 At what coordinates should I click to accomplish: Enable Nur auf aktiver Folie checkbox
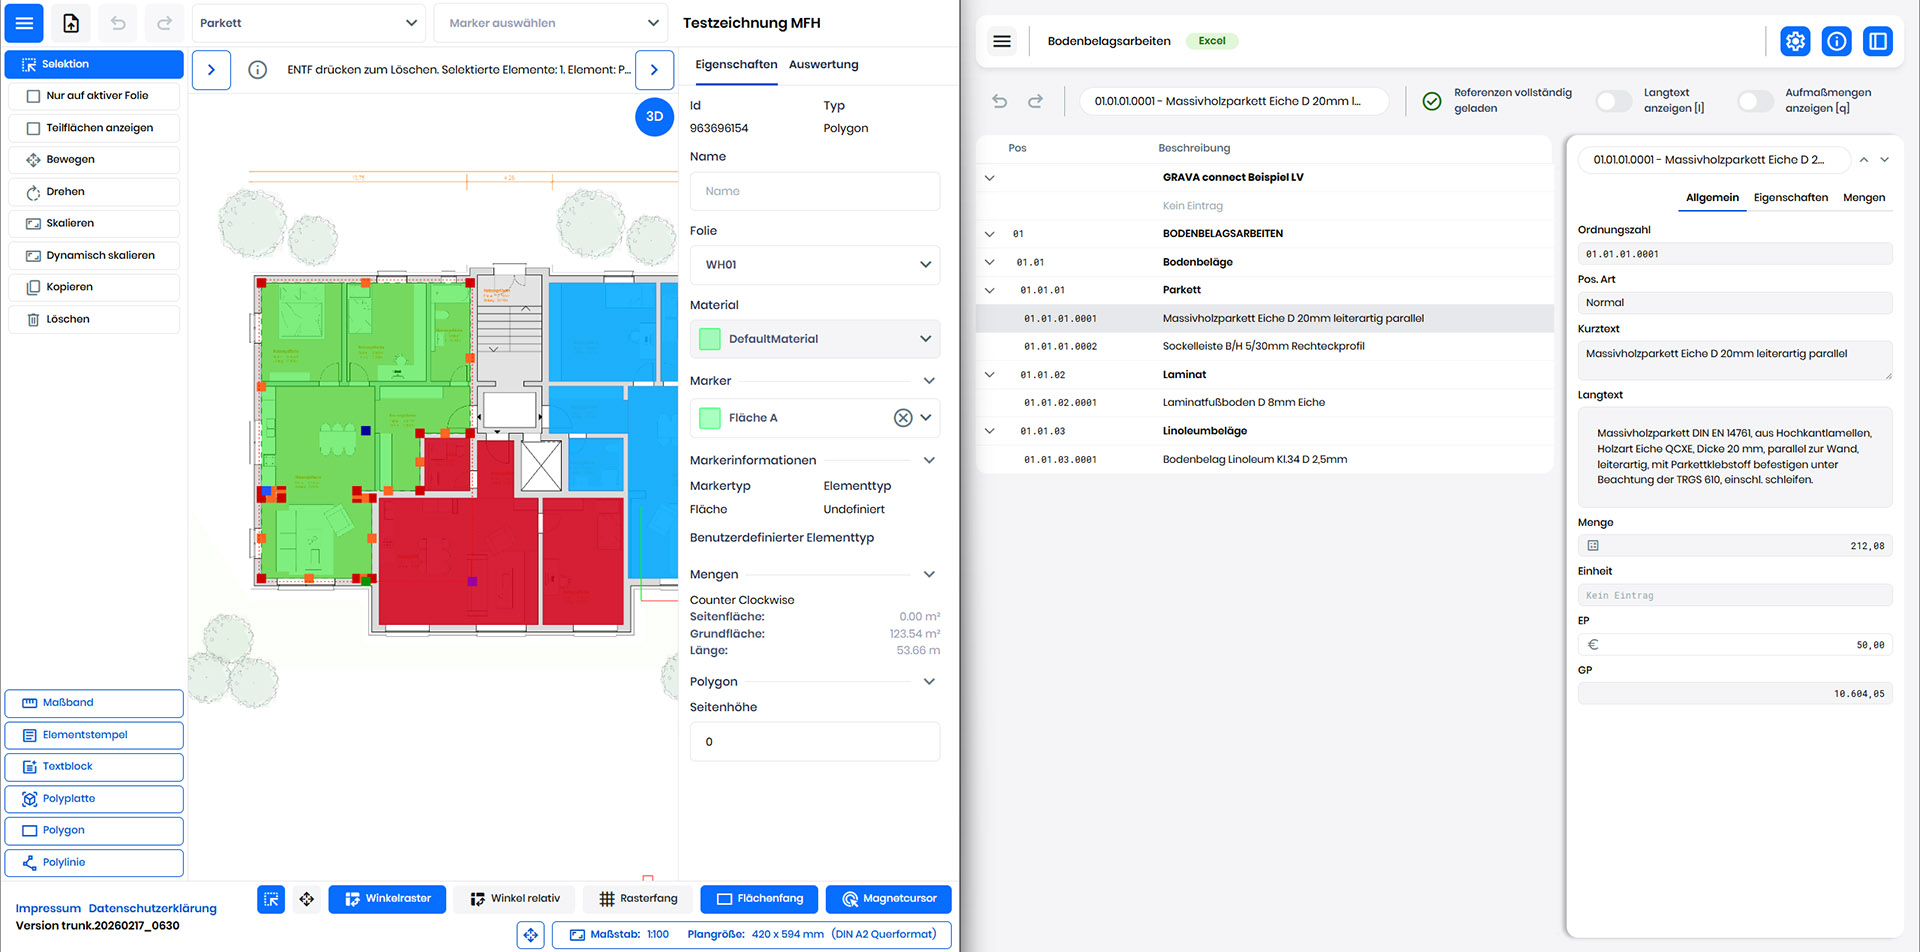point(33,96)
